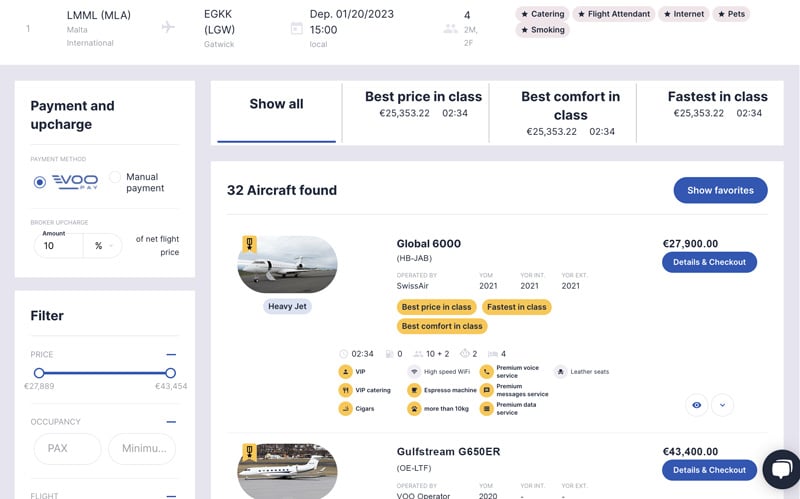Image resolution: width=800 pixels, height=499 pixels.
Task: Select the Manual payment radio option
Action: 115,177
